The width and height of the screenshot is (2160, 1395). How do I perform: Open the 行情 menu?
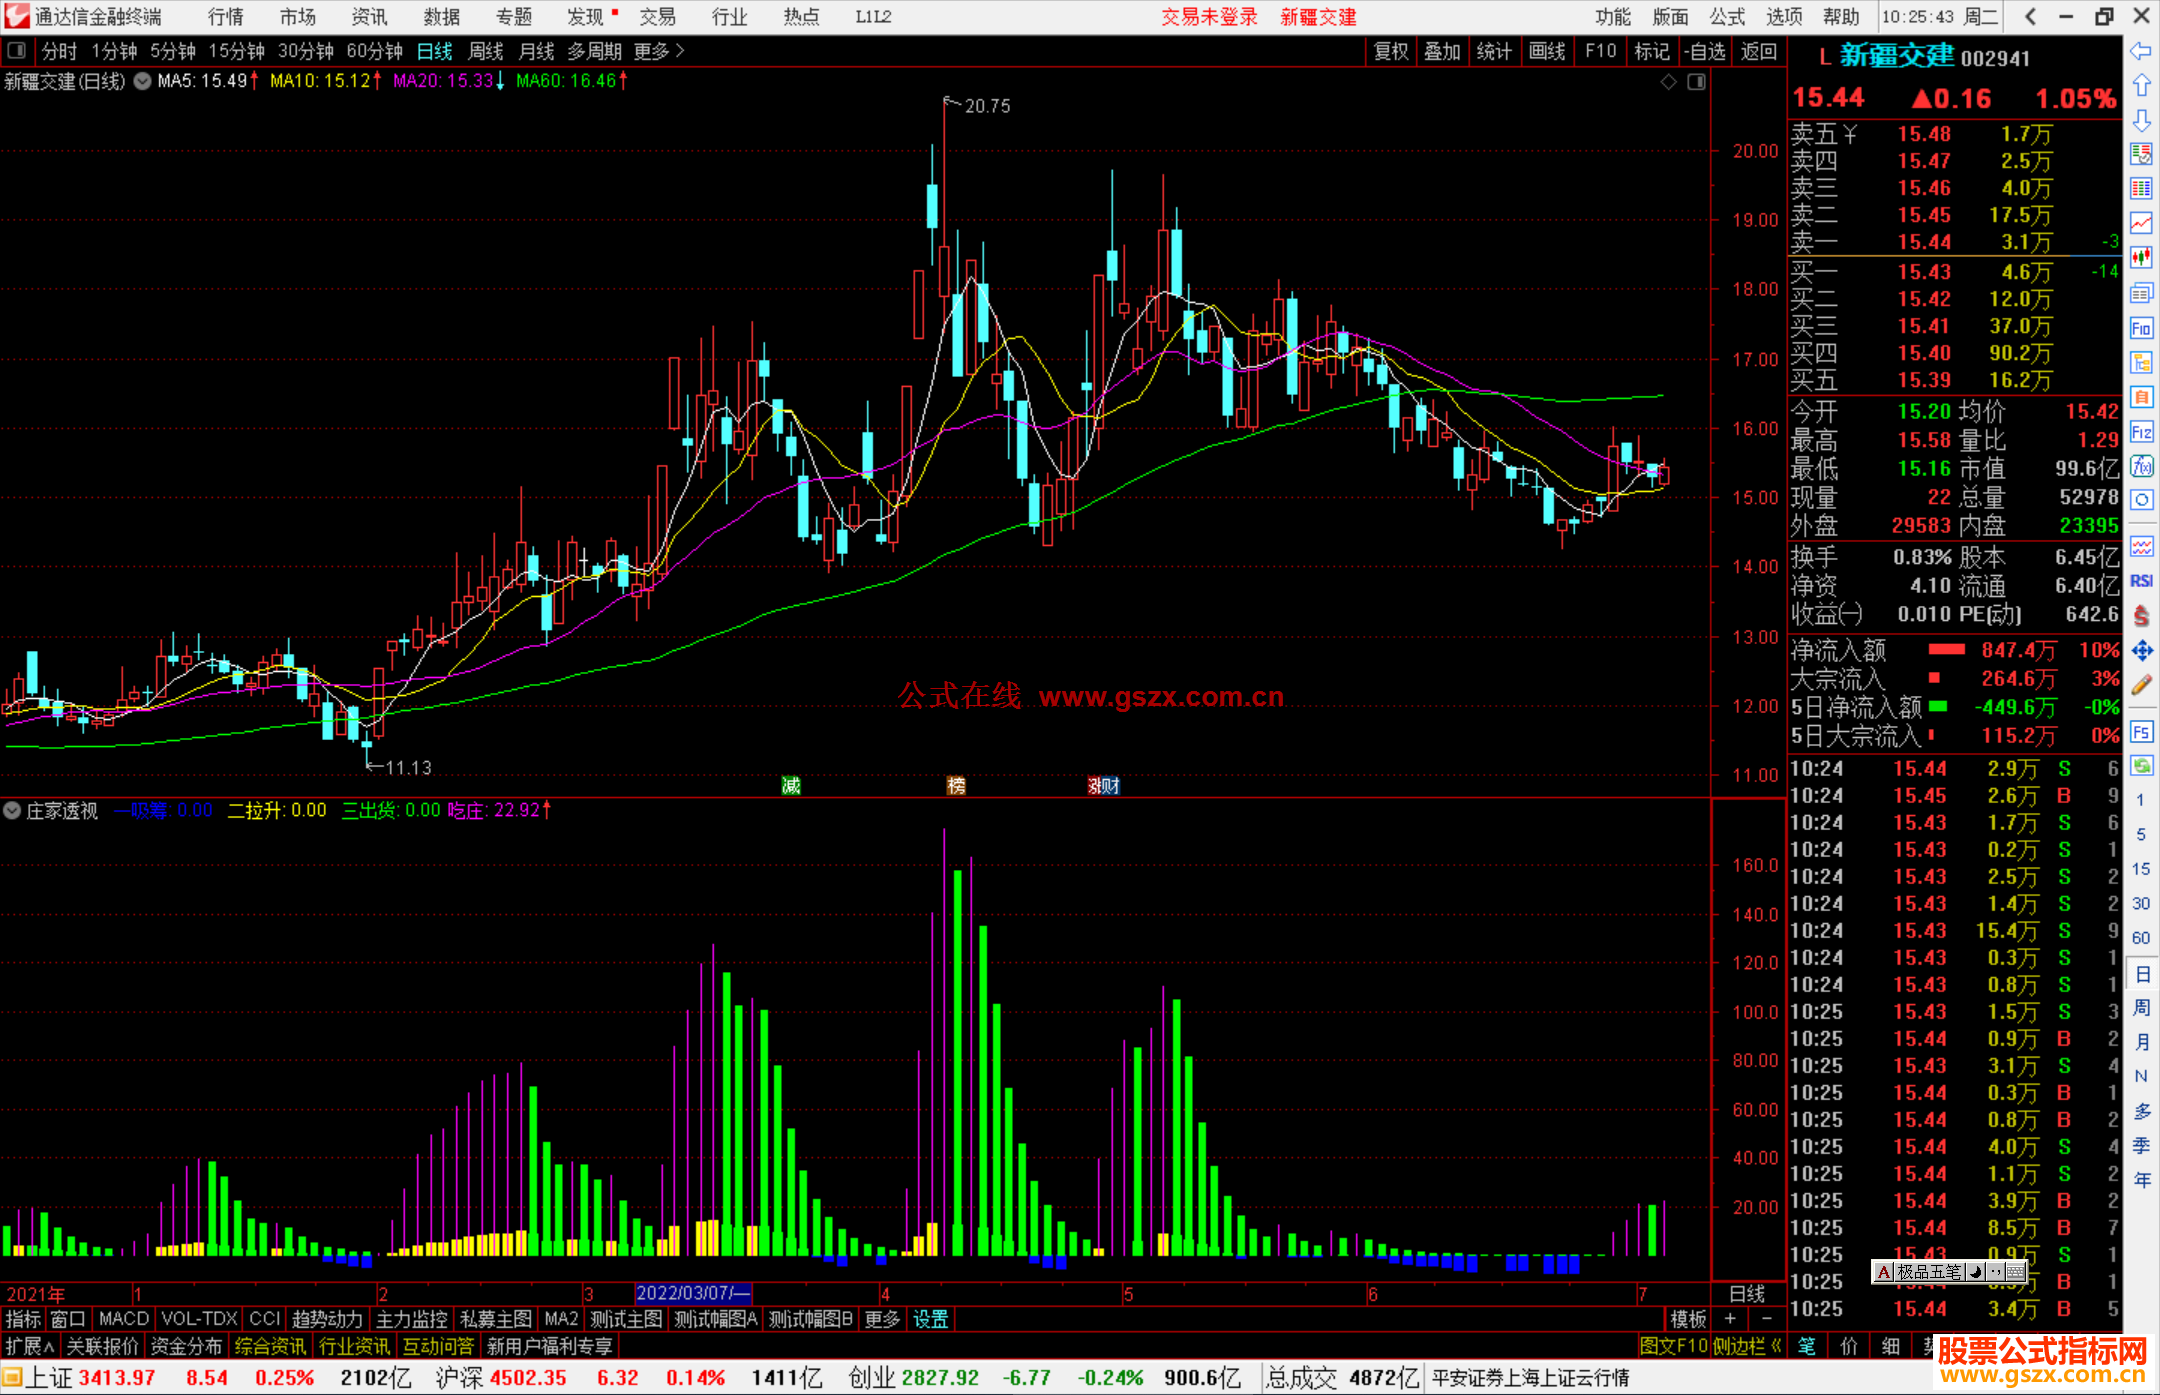225,17
